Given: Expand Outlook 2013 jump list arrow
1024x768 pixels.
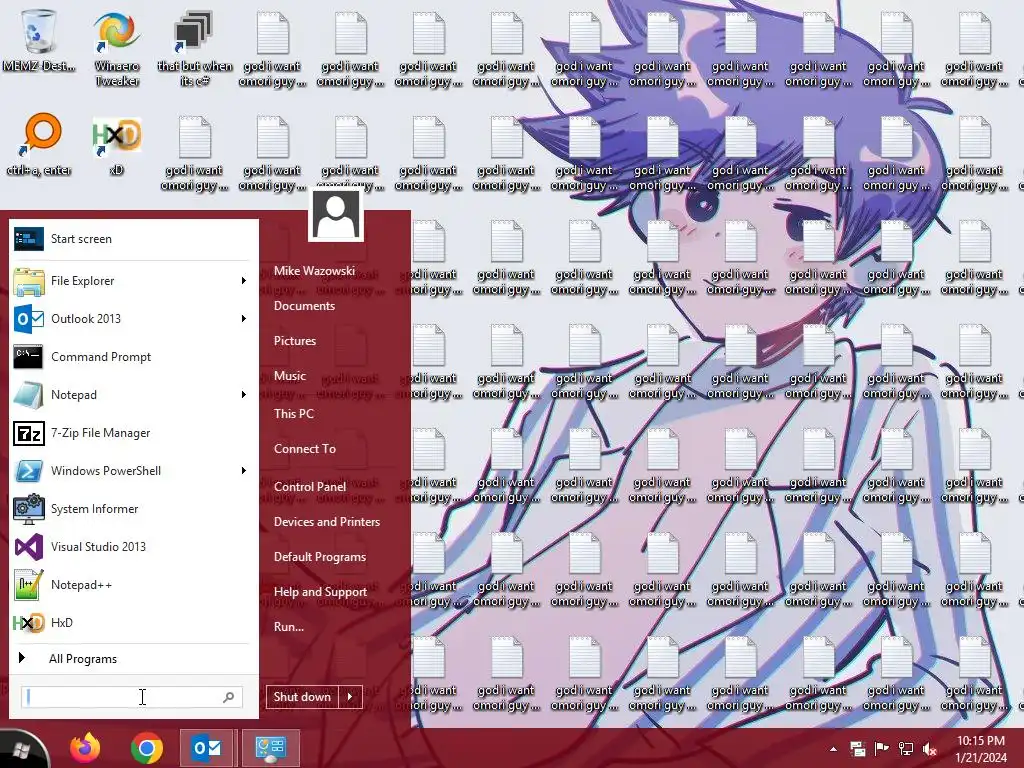Looking at the screenshot, I should (x=244, y=319).
